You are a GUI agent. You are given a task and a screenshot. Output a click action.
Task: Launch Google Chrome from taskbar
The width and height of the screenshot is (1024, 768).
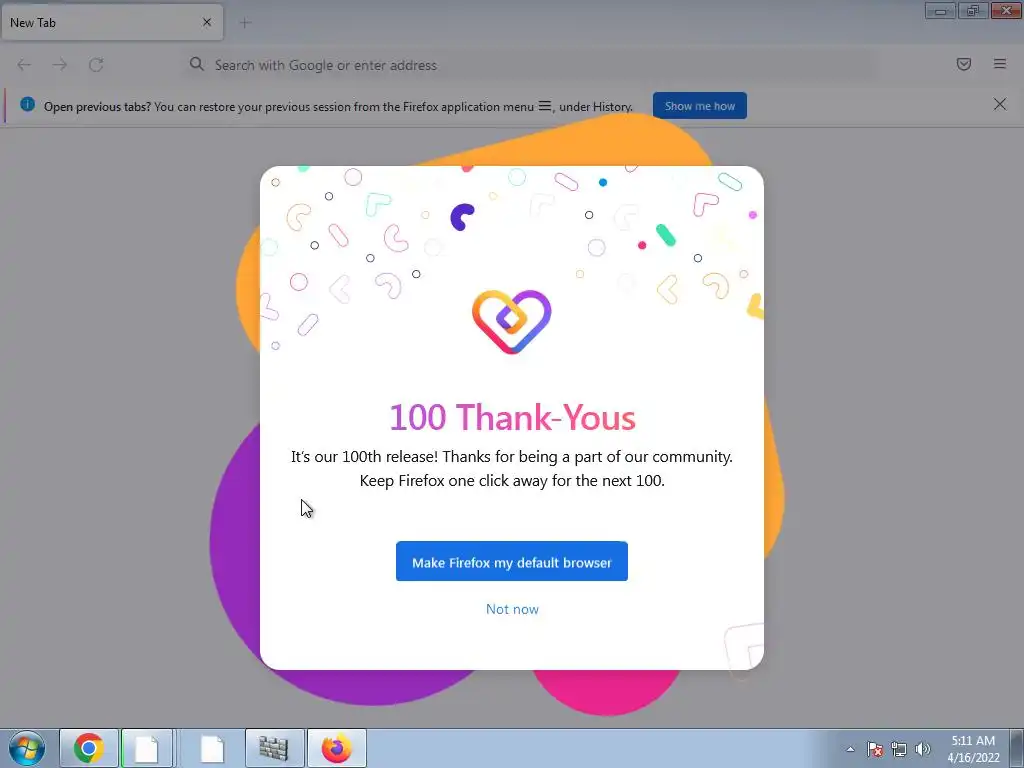[89, 748]
